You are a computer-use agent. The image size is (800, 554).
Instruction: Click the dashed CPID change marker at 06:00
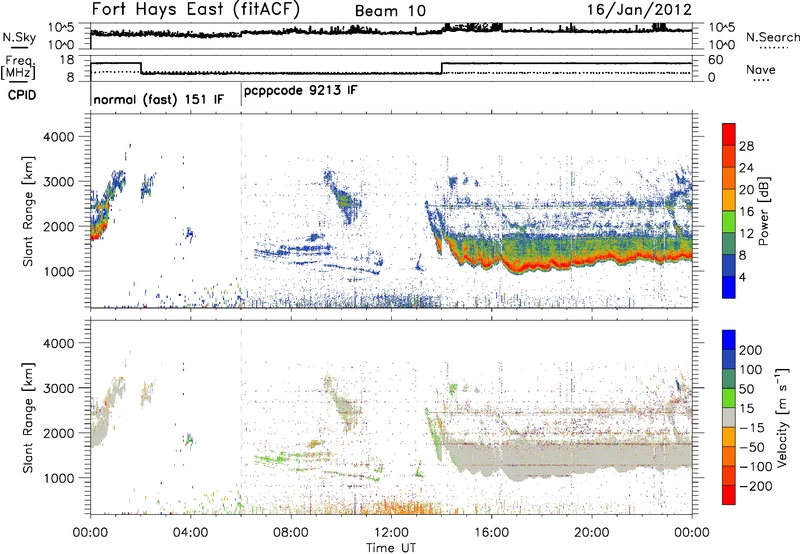(241, 211)
